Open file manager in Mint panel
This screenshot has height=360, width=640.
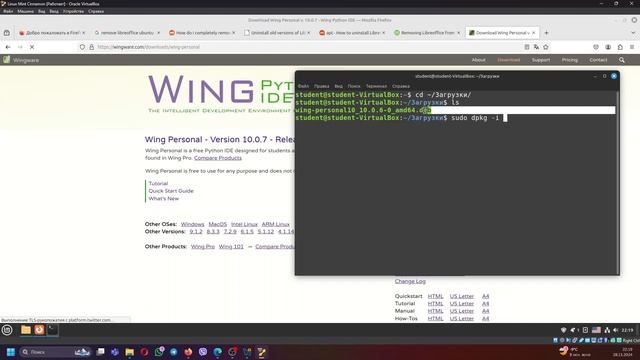click(x=26, y=330)
